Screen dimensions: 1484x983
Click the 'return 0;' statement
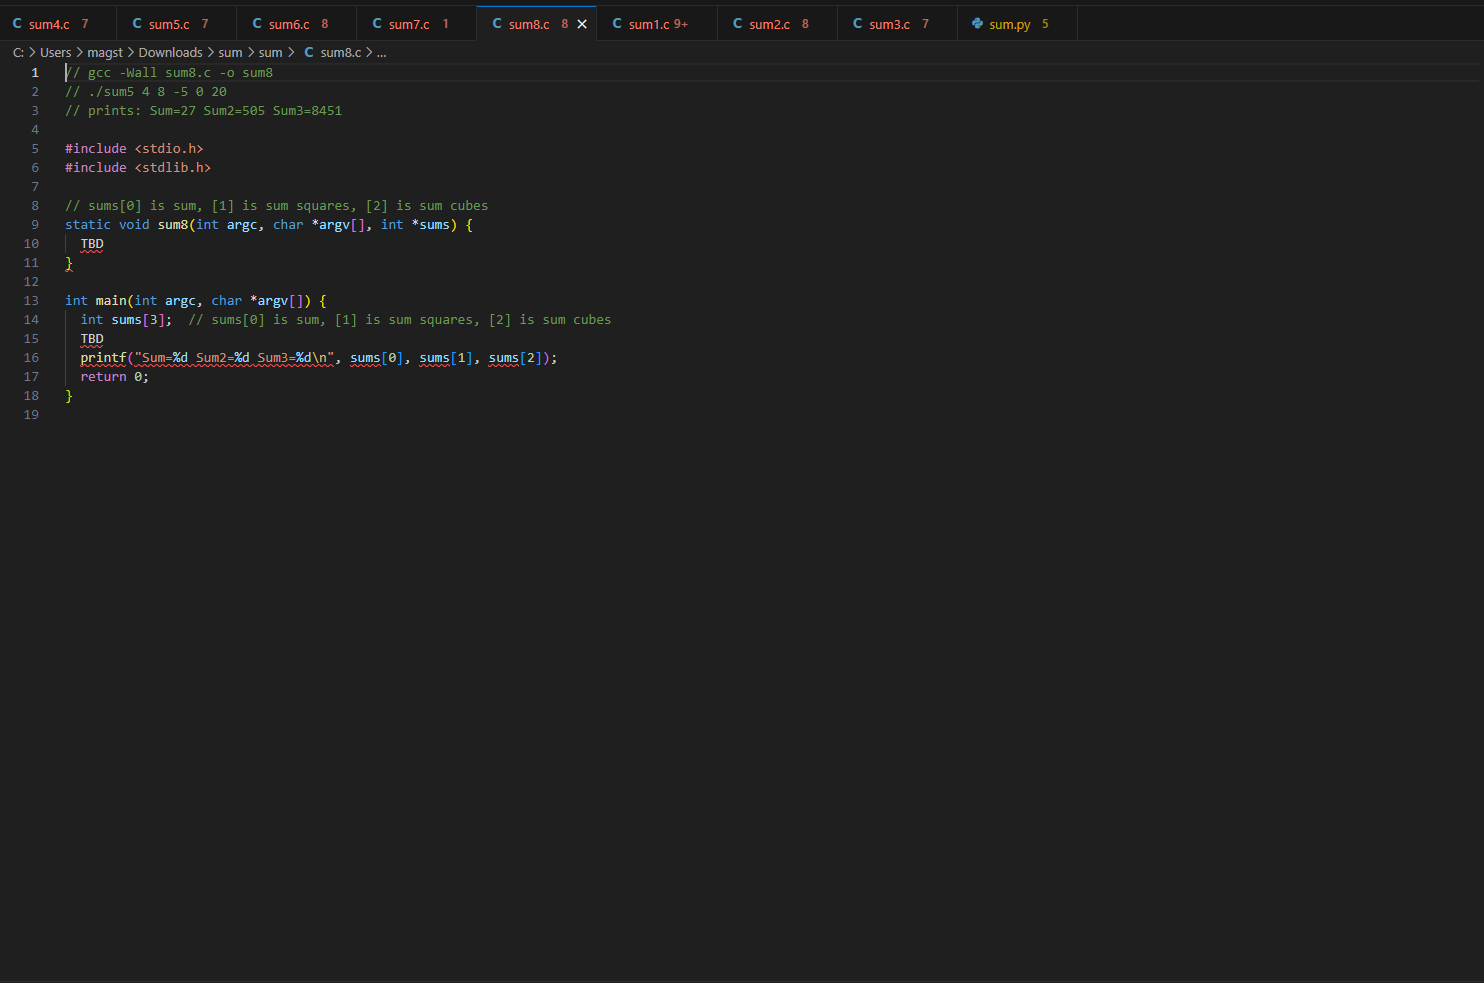point(114,377)
